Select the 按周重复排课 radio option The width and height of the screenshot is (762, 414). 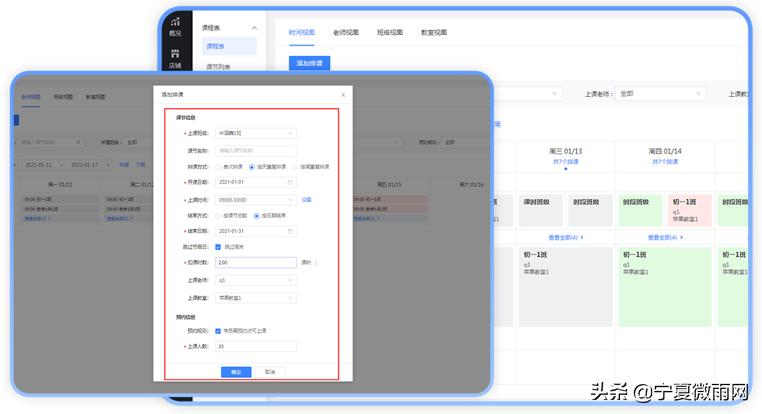click(x=295, y=167)
